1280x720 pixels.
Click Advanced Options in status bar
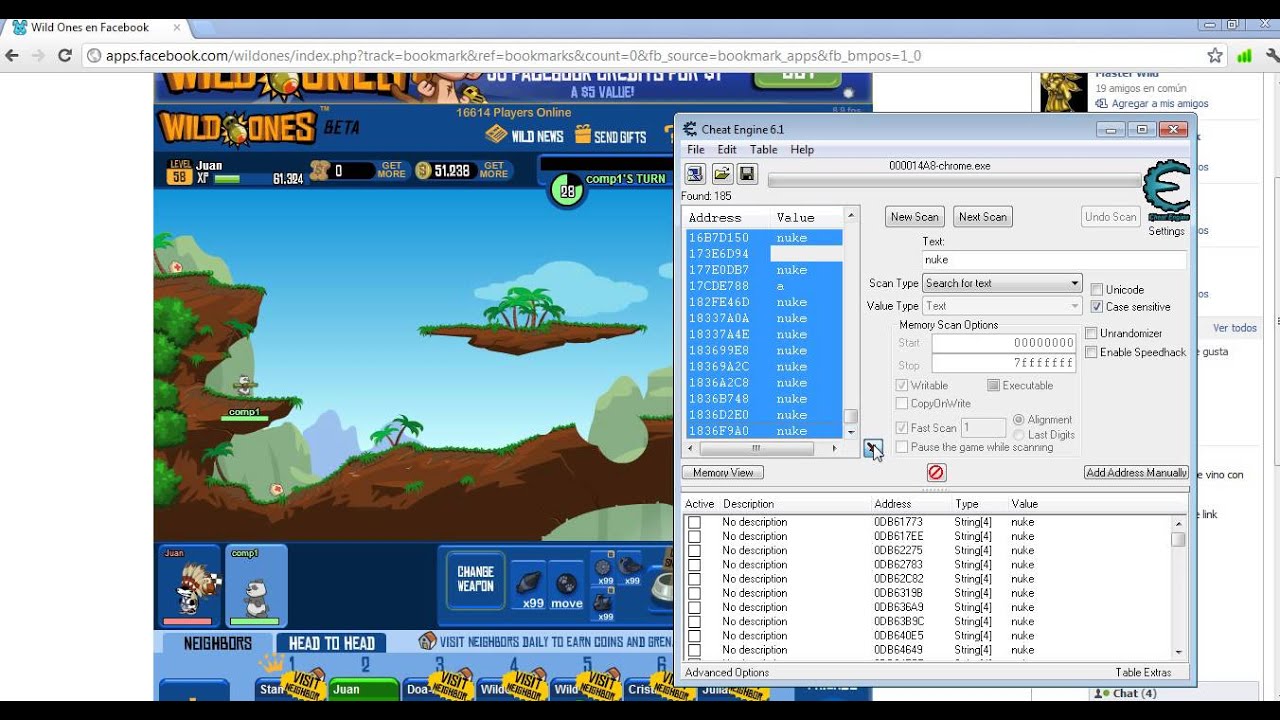[727, 672]
